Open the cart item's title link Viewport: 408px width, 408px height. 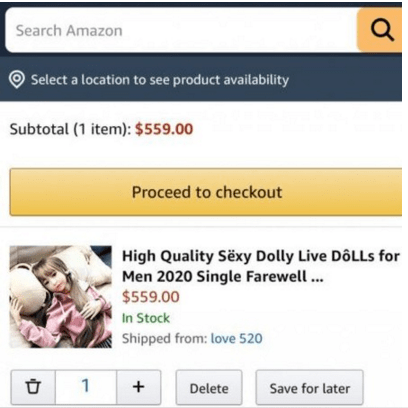(261, 266)
